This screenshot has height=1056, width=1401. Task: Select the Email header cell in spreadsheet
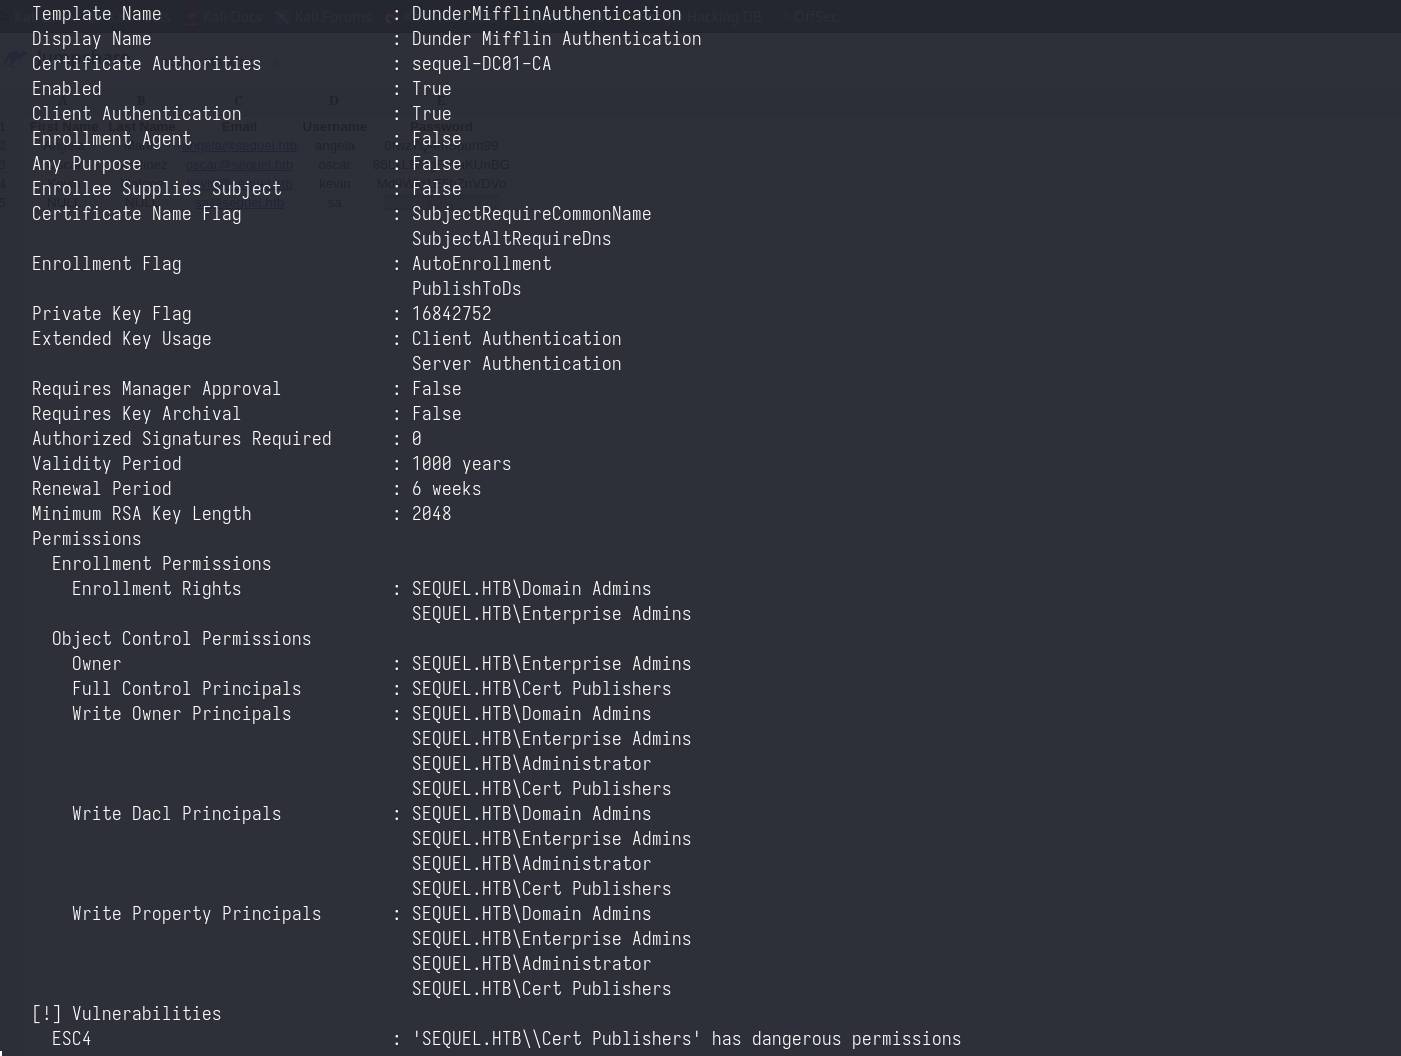coord(239,127)
